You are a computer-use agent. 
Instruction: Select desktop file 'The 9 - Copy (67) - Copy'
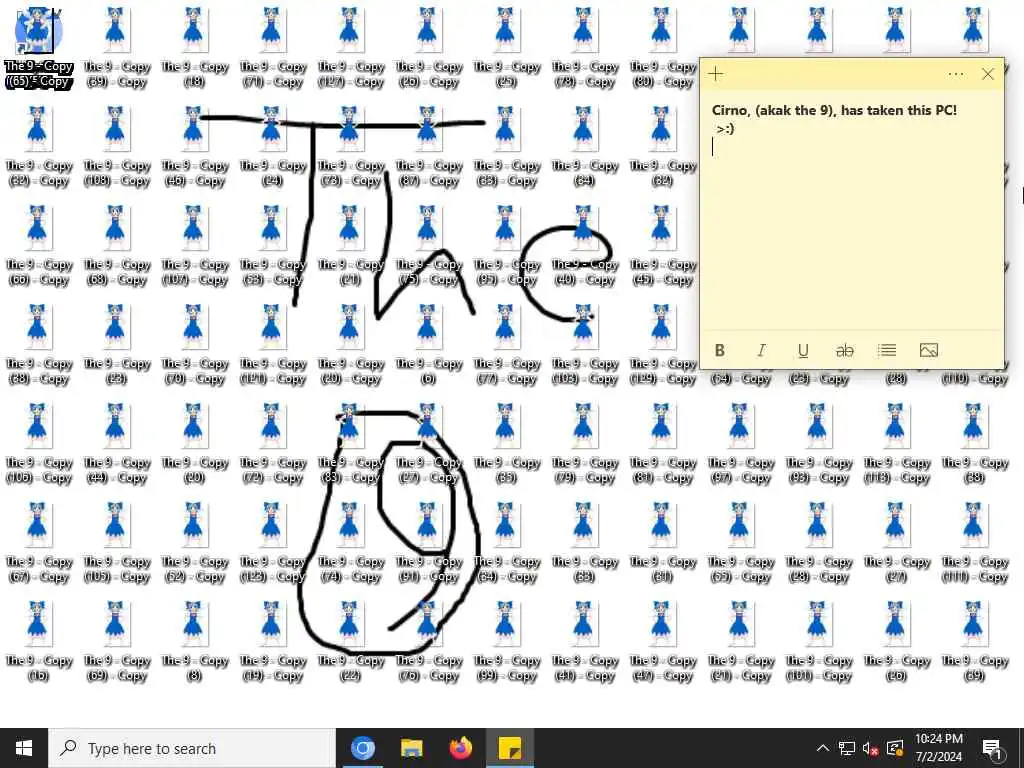(39, 543)
